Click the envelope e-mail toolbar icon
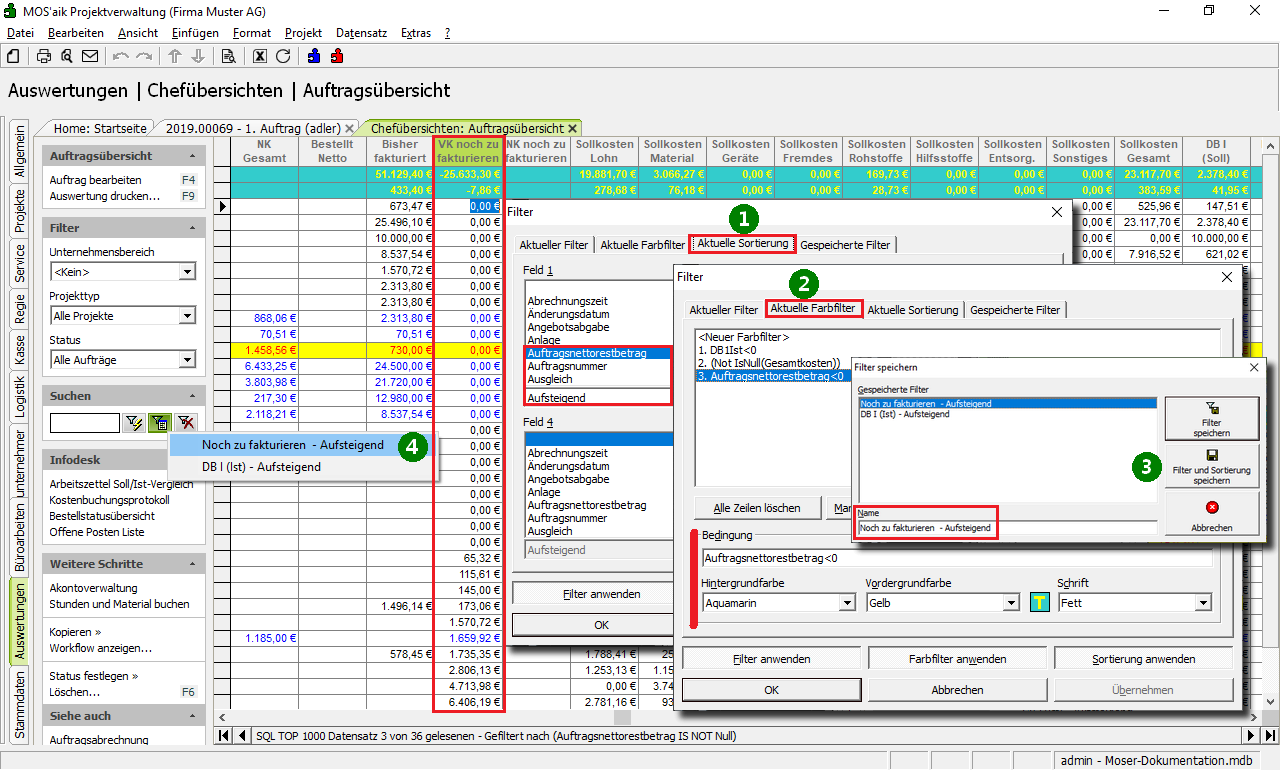 90,56
